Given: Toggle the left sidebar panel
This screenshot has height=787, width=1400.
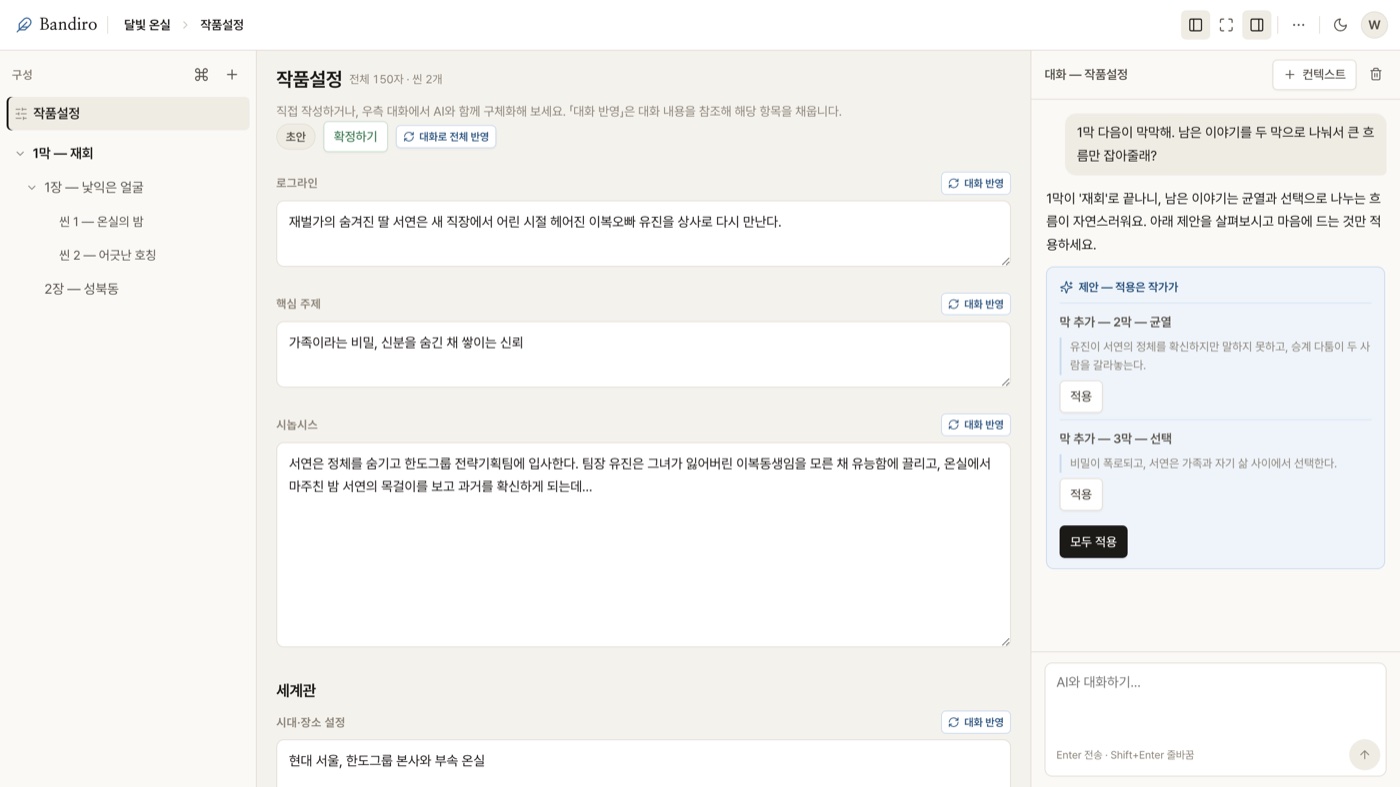Looking at the screenshot, I should (x=1195, y=25).
